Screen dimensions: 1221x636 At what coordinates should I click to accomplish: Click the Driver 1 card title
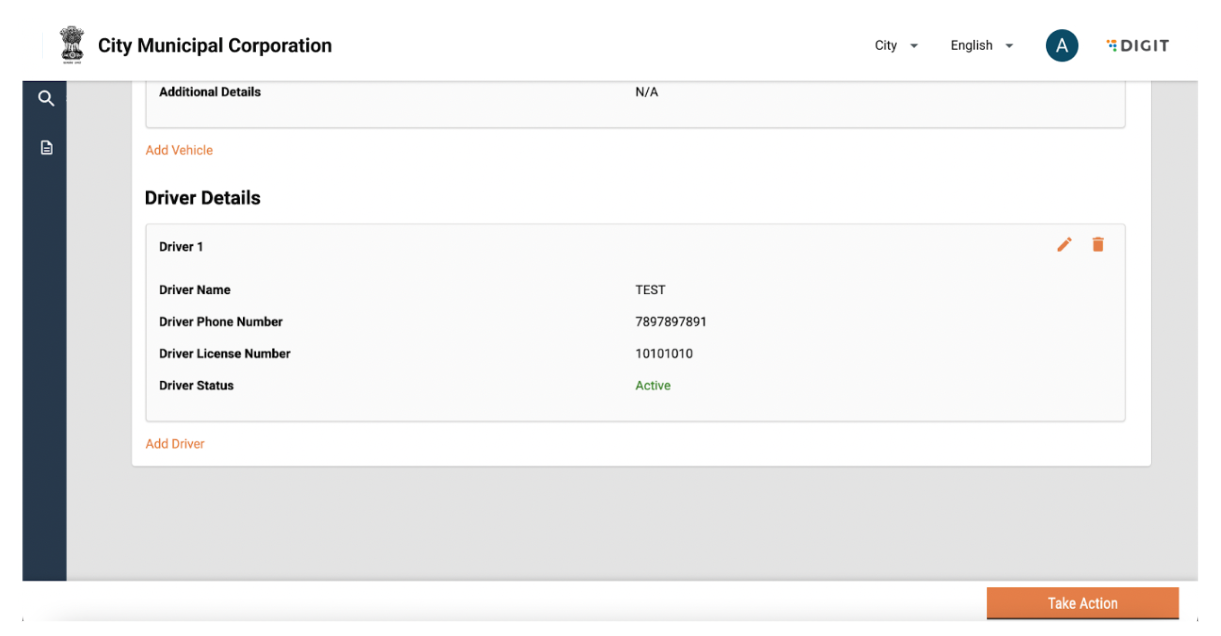tap(181, 247)
